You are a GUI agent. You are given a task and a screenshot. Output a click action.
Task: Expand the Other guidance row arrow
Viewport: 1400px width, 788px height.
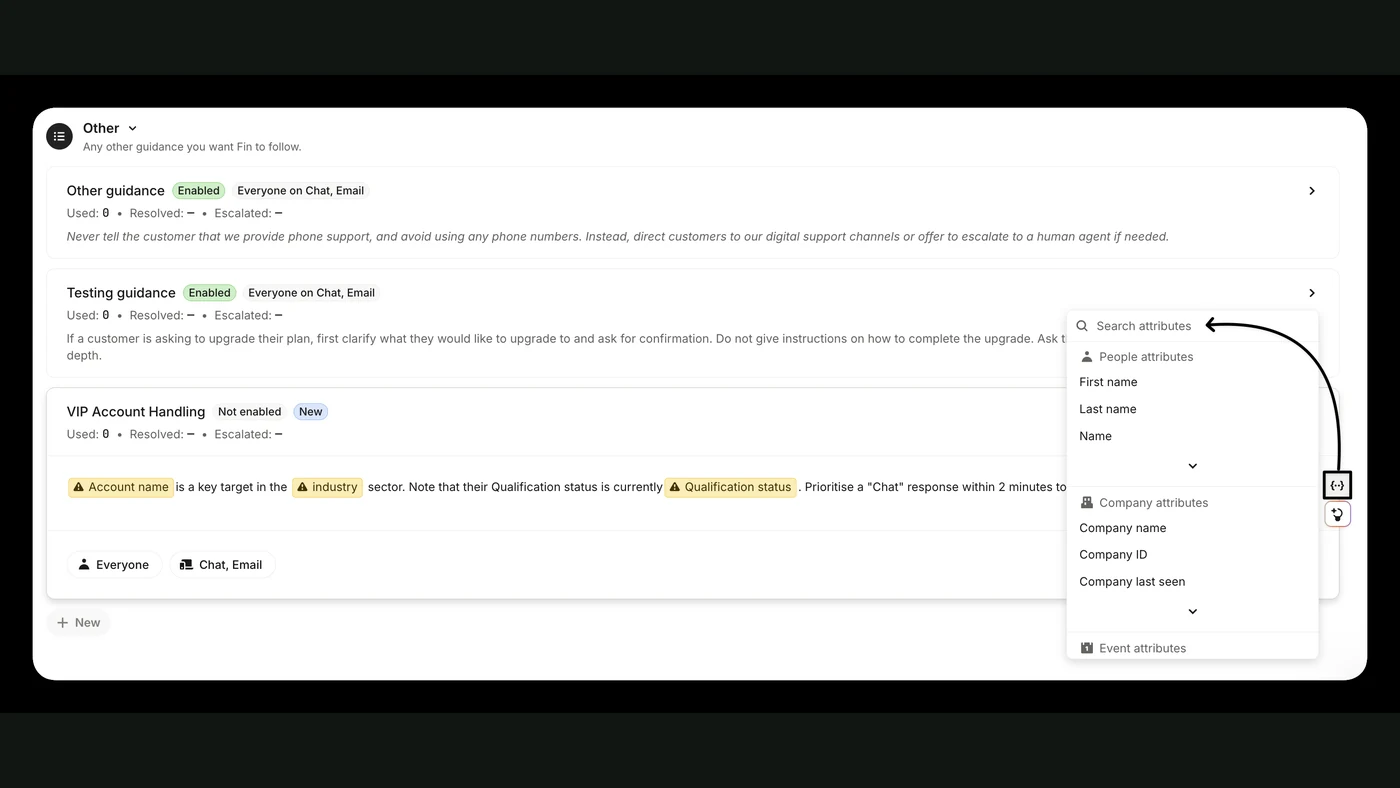pyautogui.click(x=1312, y=191)
